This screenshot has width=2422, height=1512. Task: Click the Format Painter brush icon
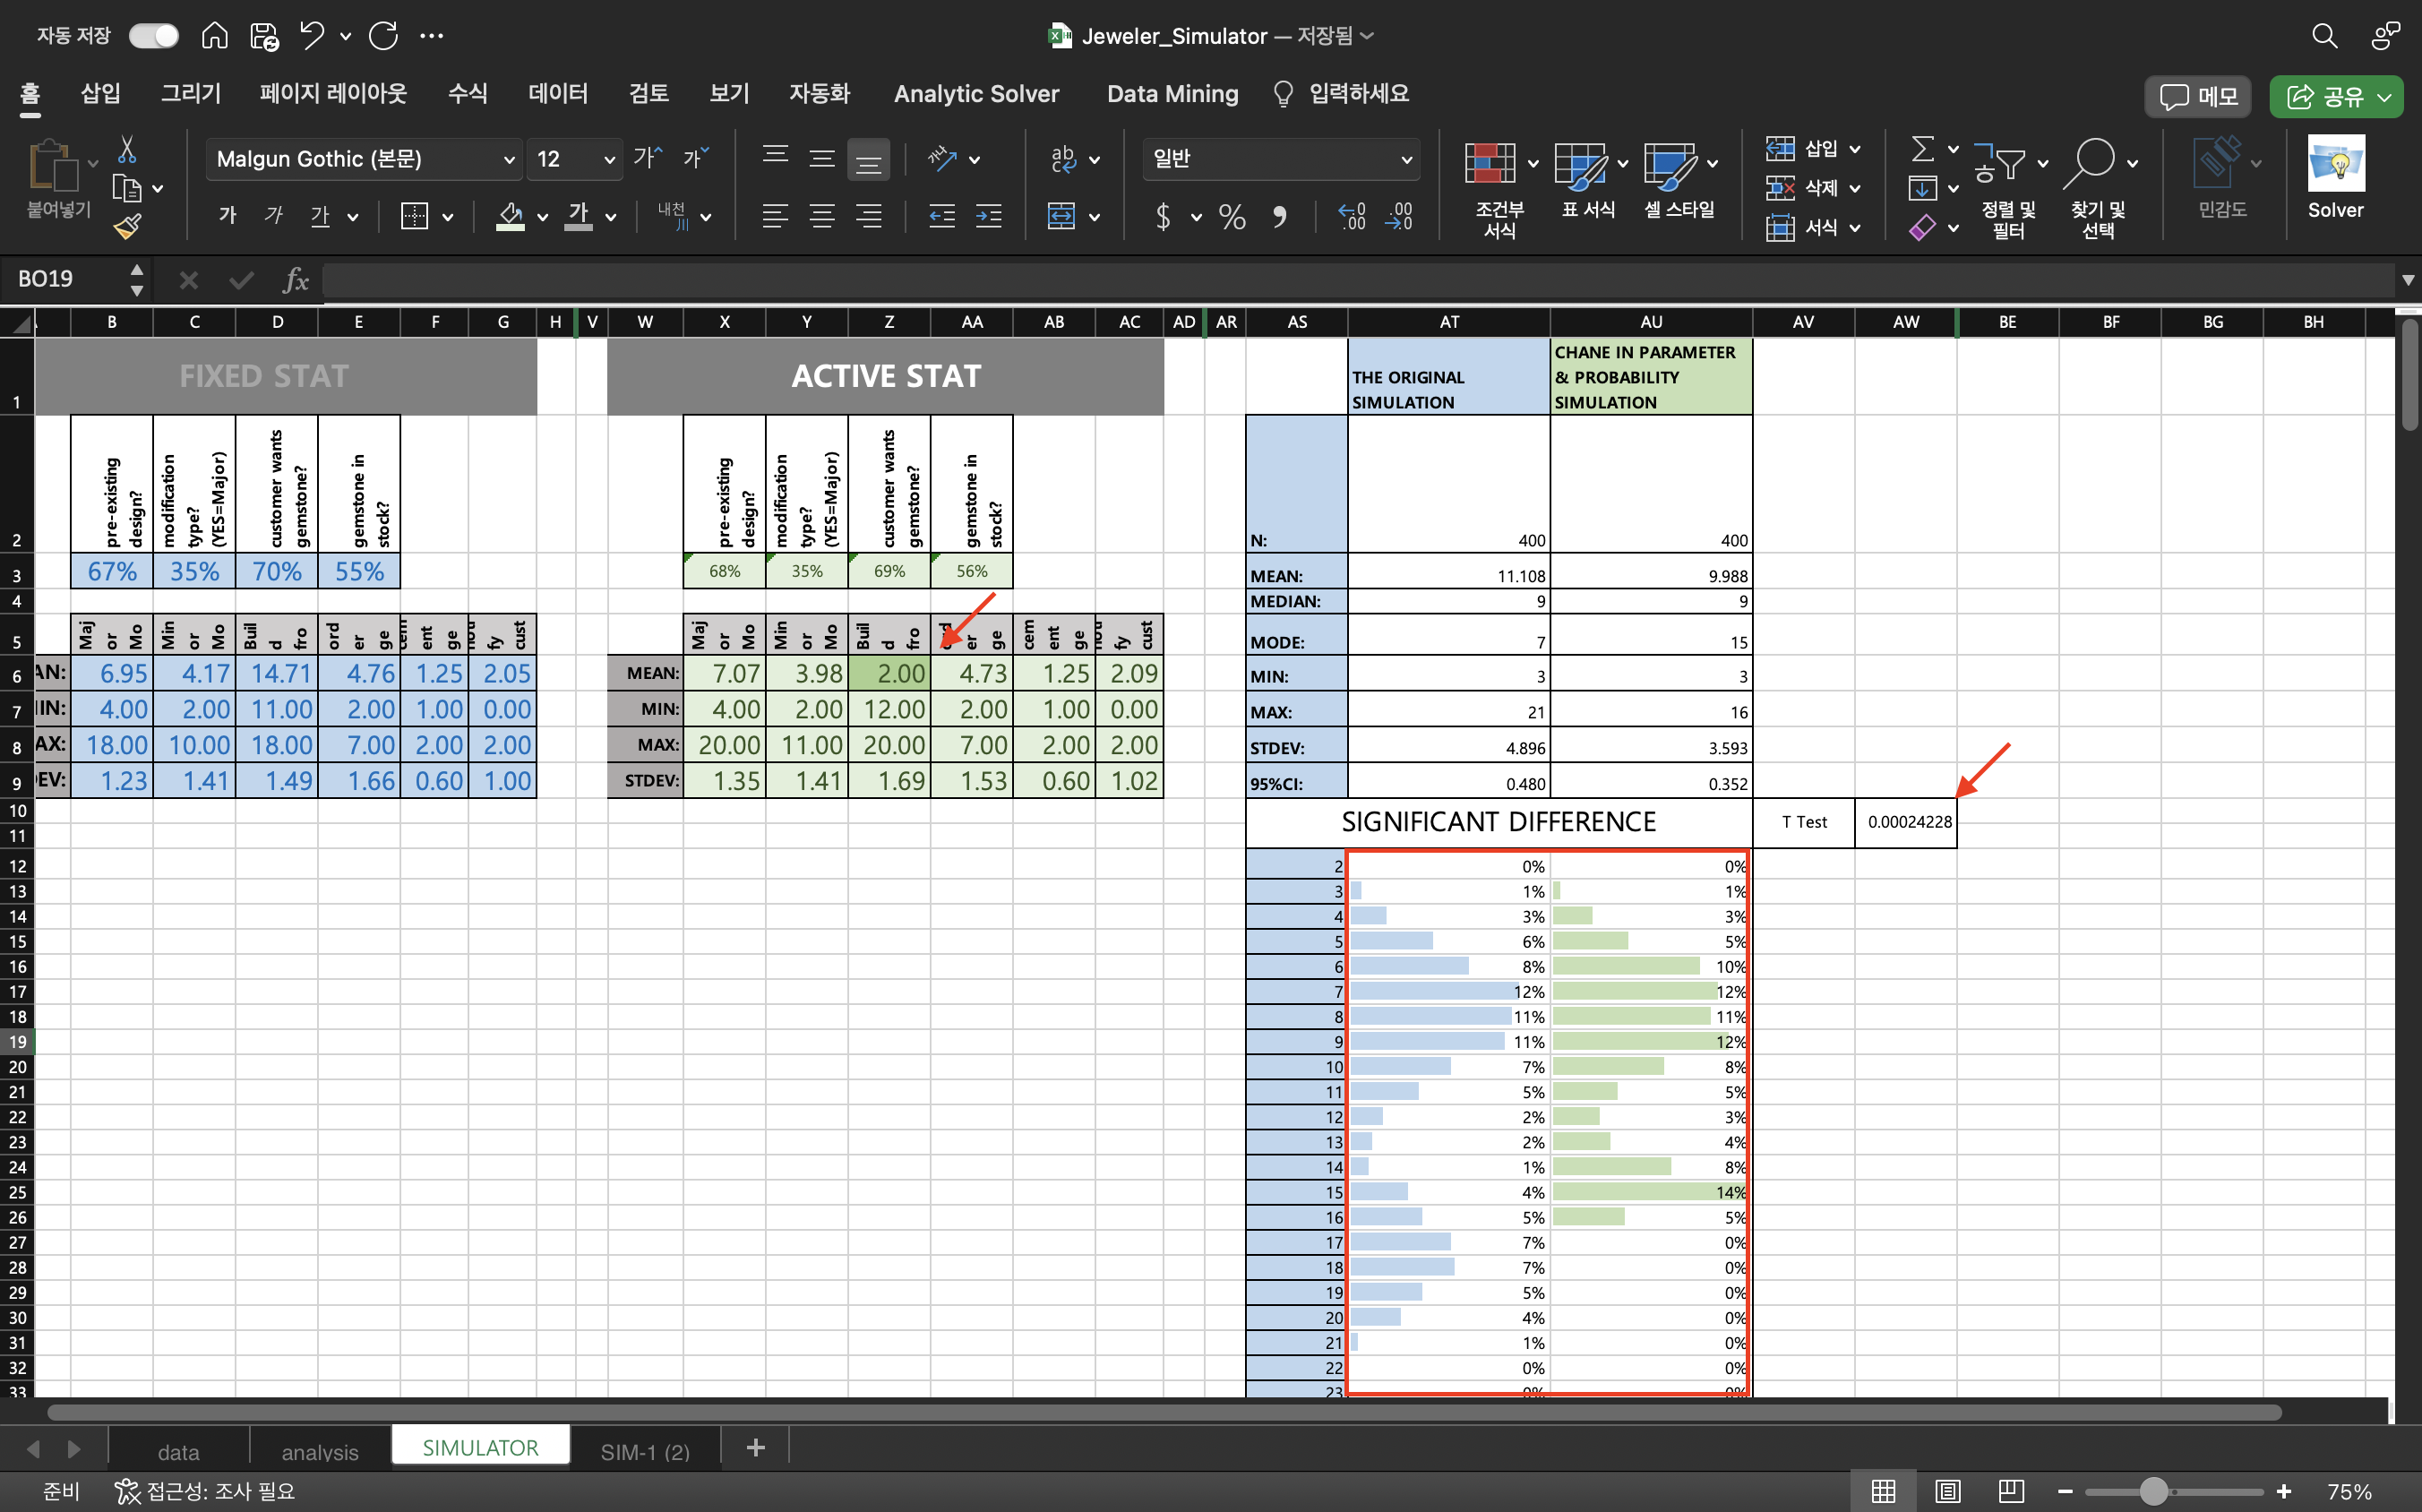pos(127,227)
